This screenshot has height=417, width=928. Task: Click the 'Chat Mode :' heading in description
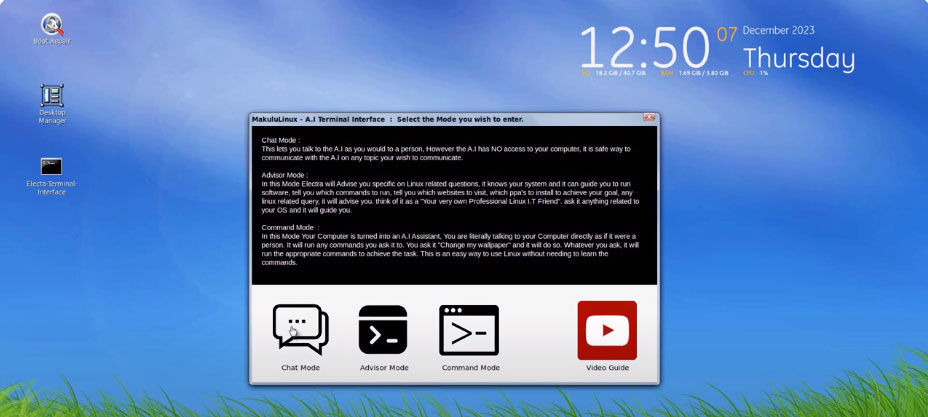tap(281, 140)
